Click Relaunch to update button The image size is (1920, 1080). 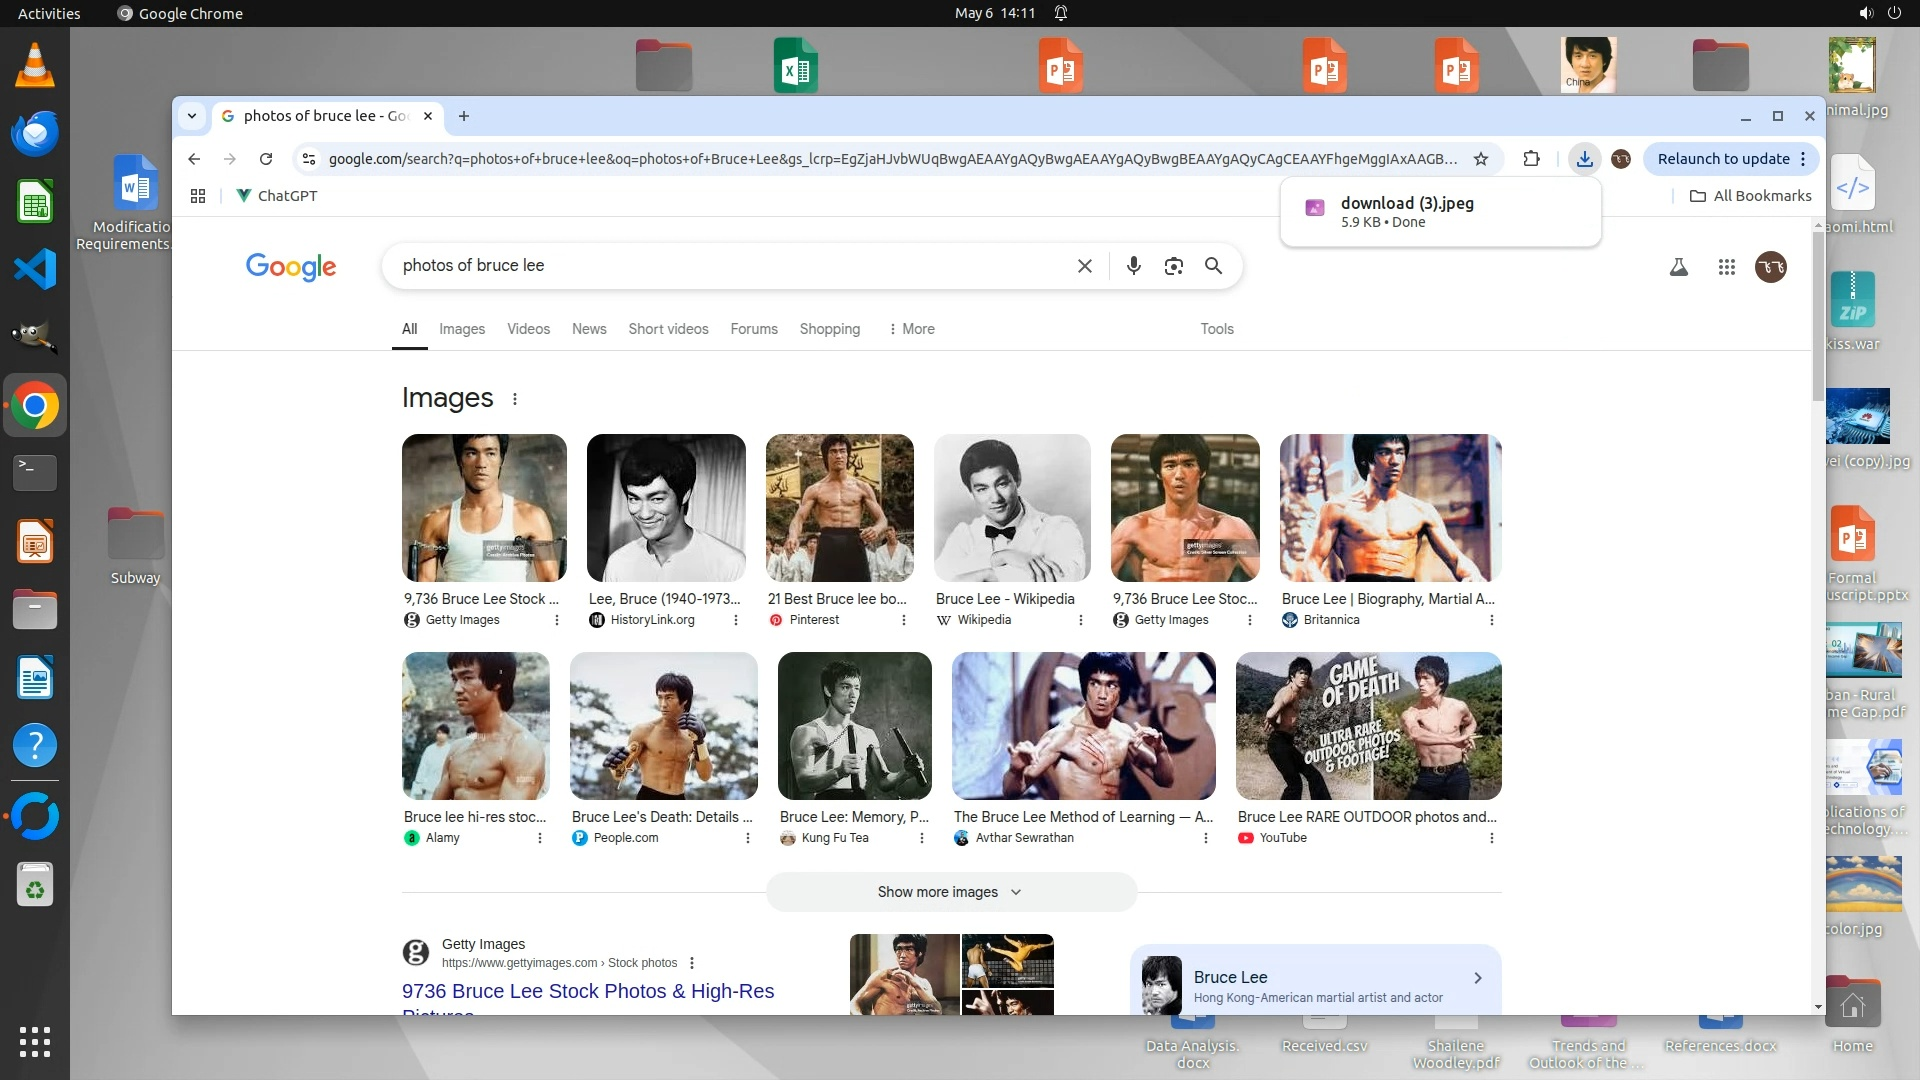point(1722,159)
